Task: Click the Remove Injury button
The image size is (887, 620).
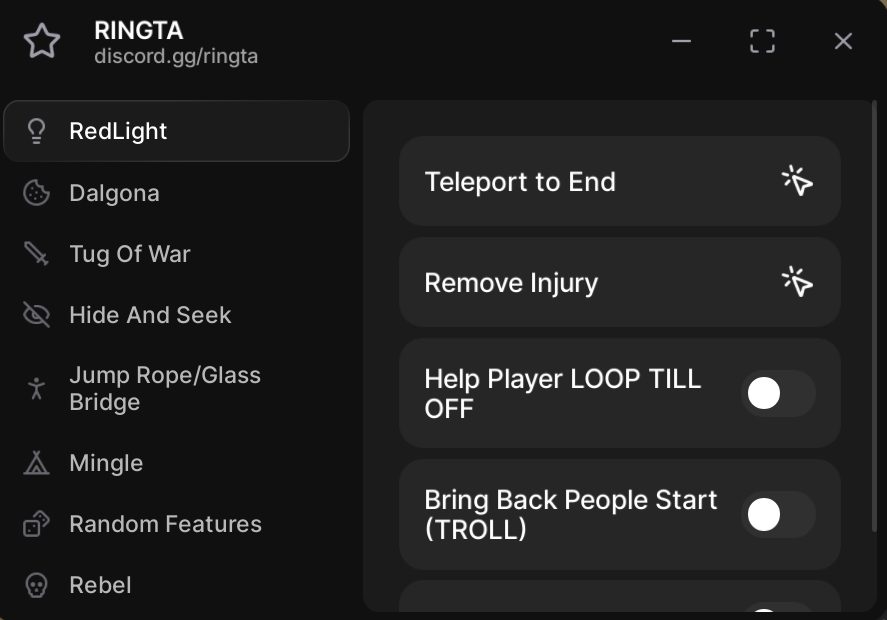Action: [619, 282]
